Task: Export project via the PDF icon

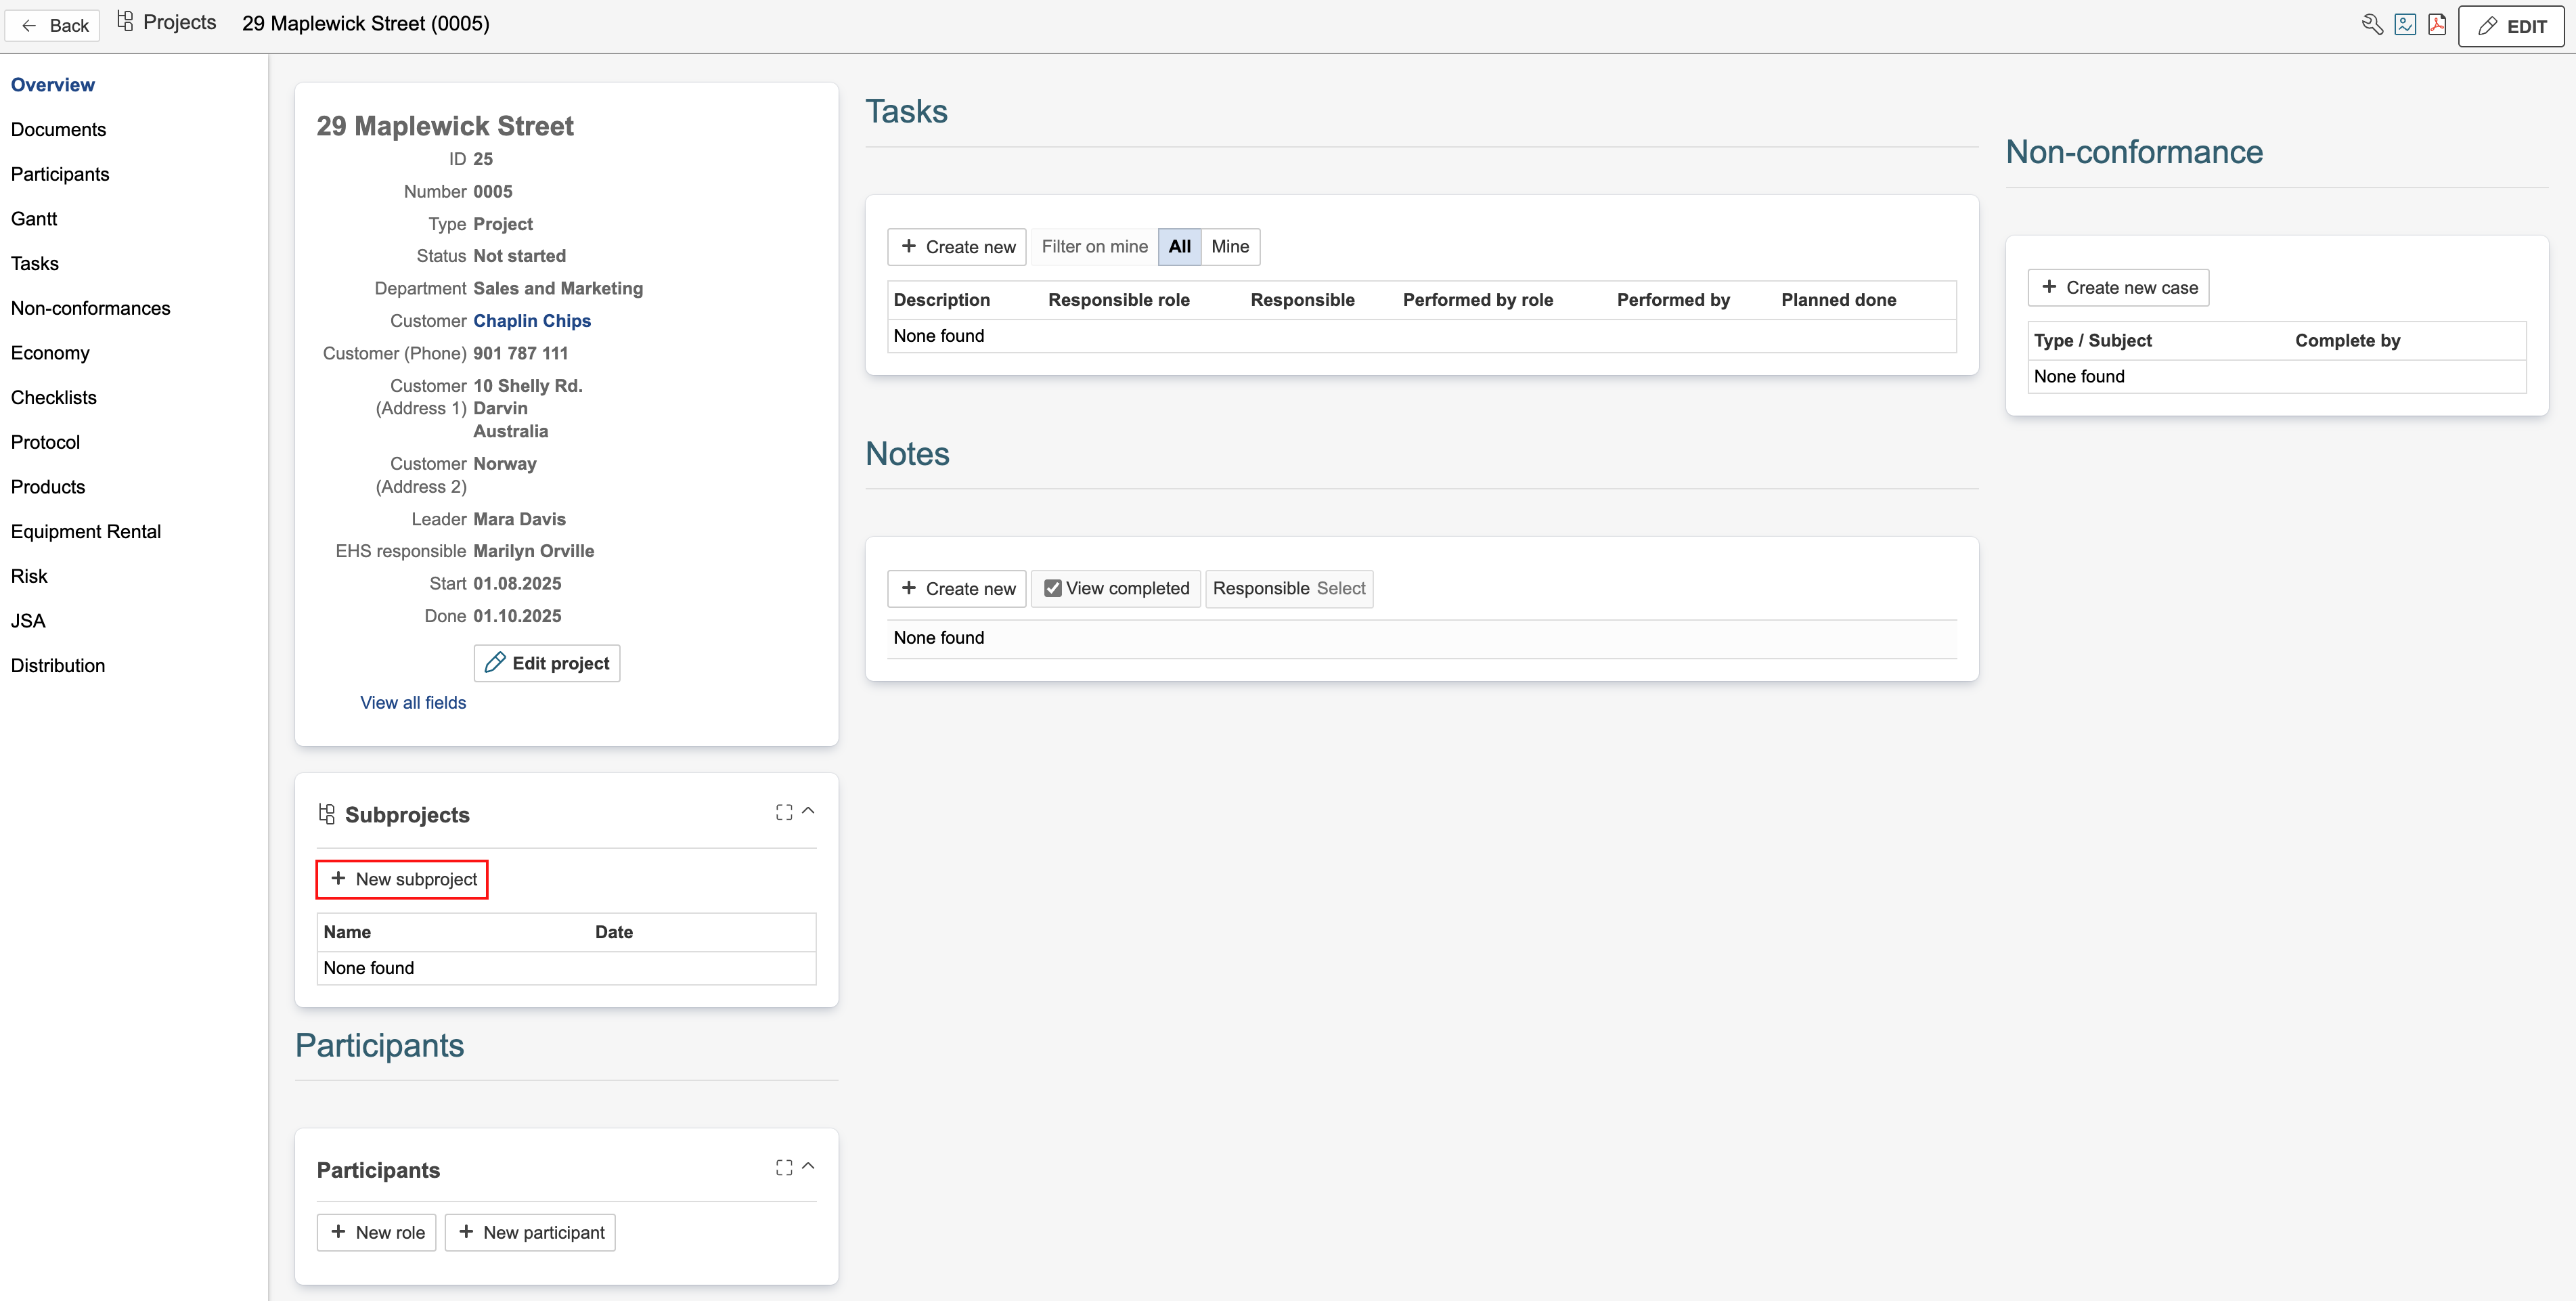Action: click(x=2437, y=25)
